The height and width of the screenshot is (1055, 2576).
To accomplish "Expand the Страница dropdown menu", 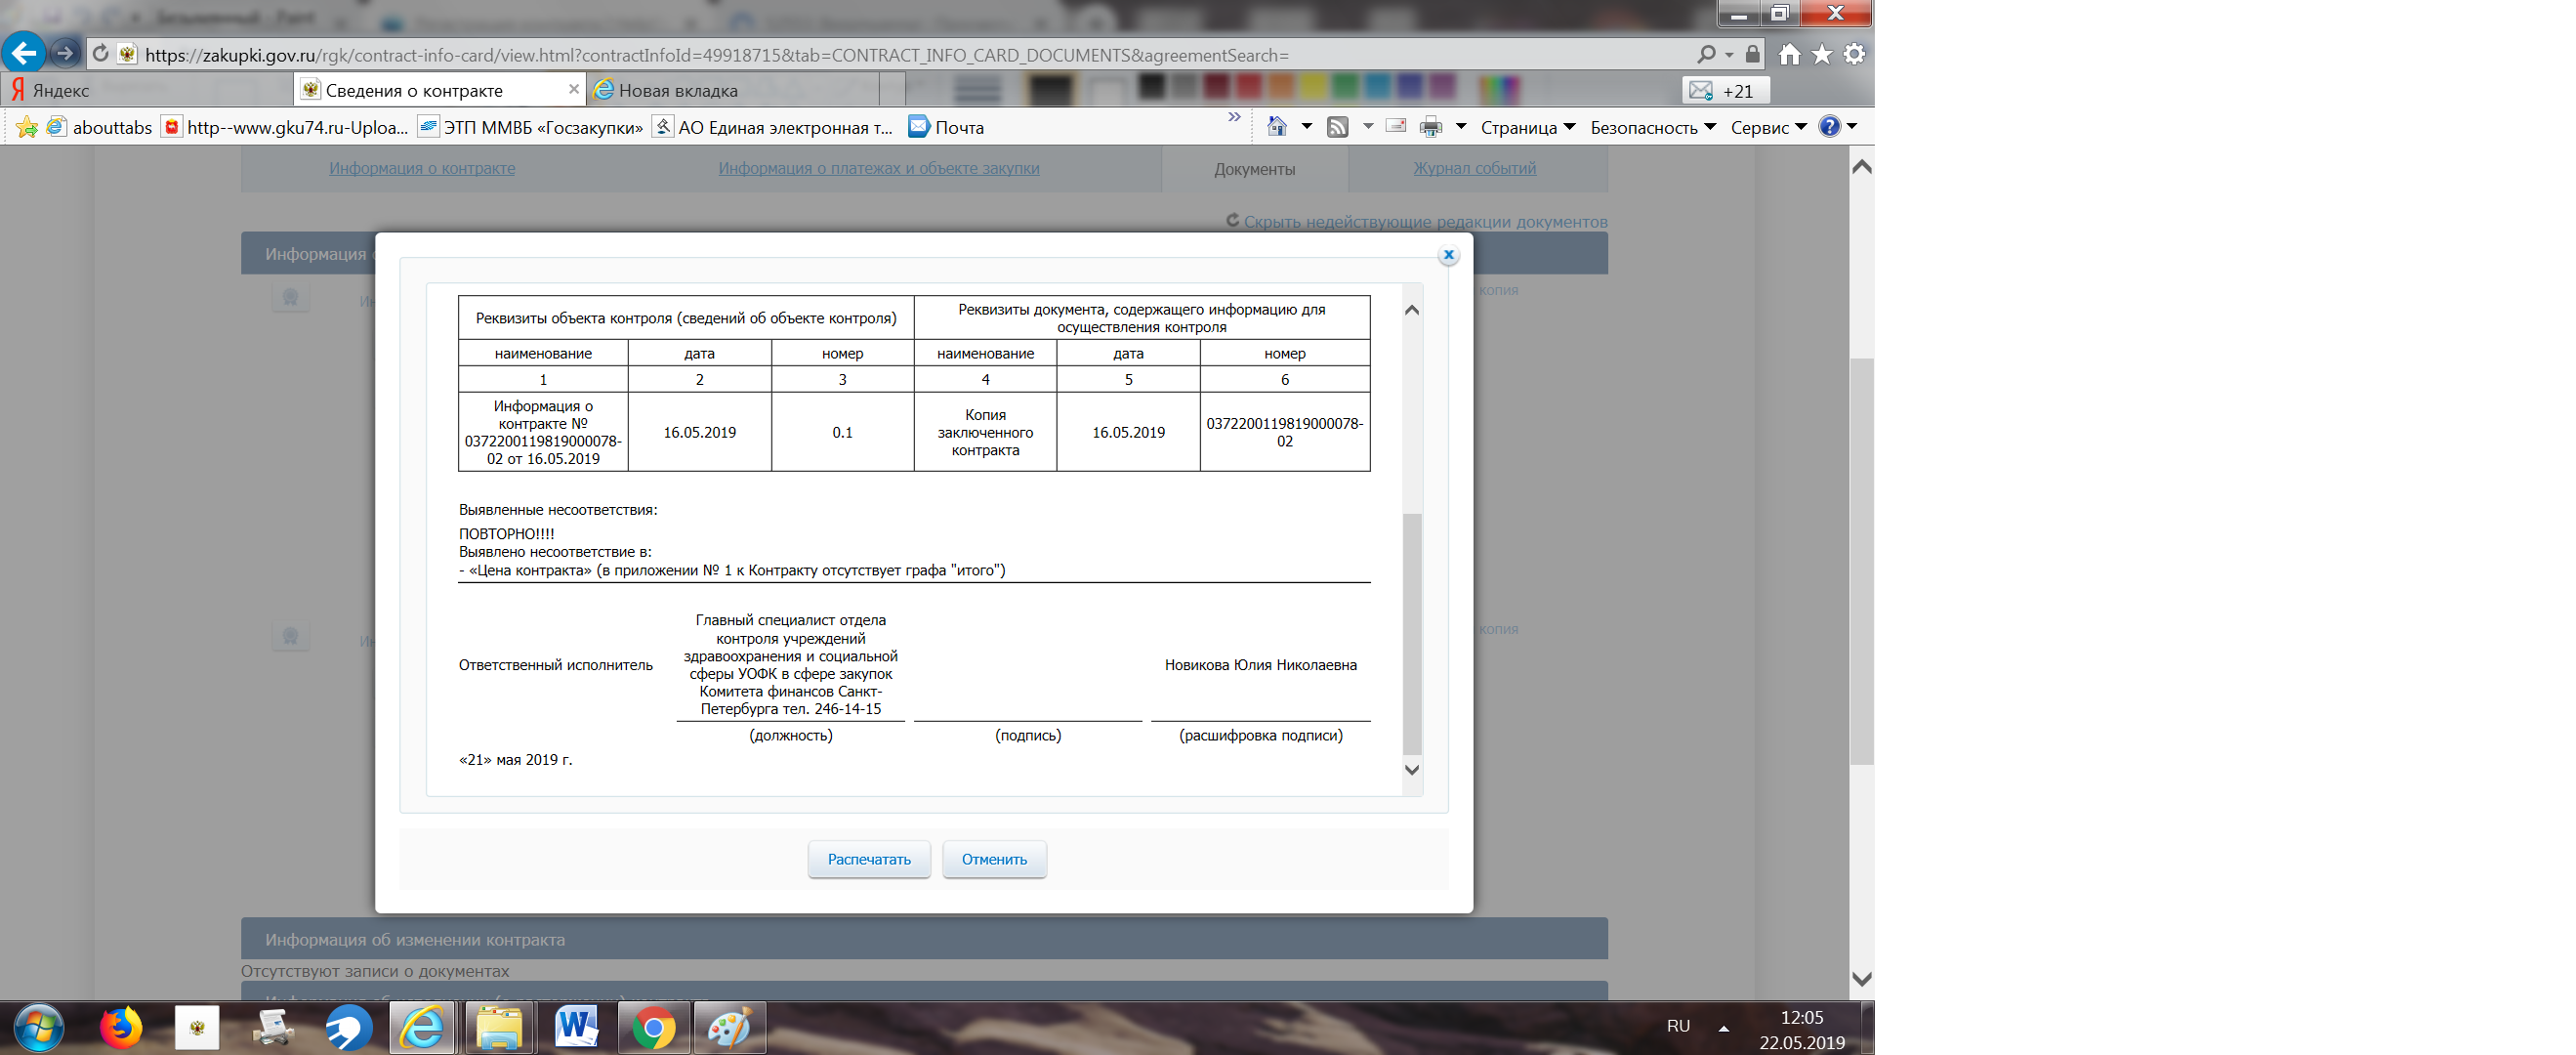I will (1527, 127).
